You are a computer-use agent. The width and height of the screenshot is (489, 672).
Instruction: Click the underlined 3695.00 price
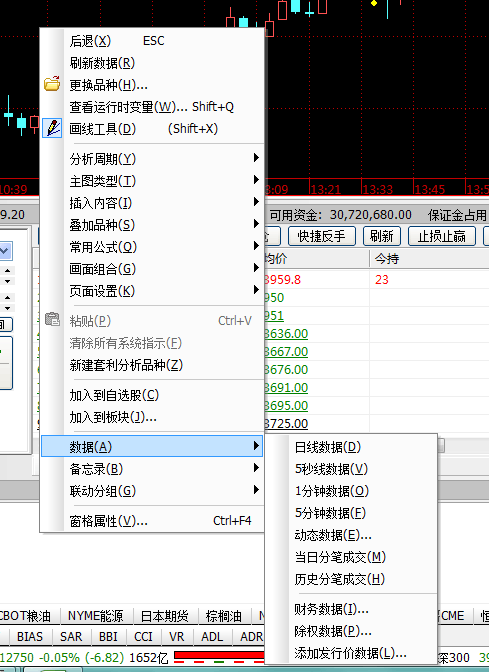286,405
